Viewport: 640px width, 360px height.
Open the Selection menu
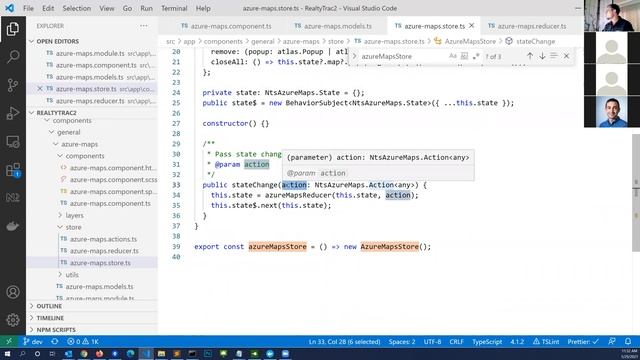tap(77, 8)
